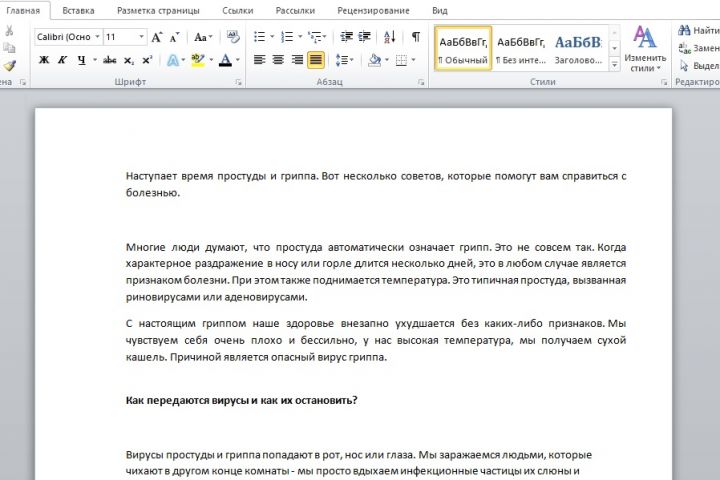The height and width of the screenshot is (480, 720).
Task: Apply paragraph shading fill color
Action: [375, 60]
